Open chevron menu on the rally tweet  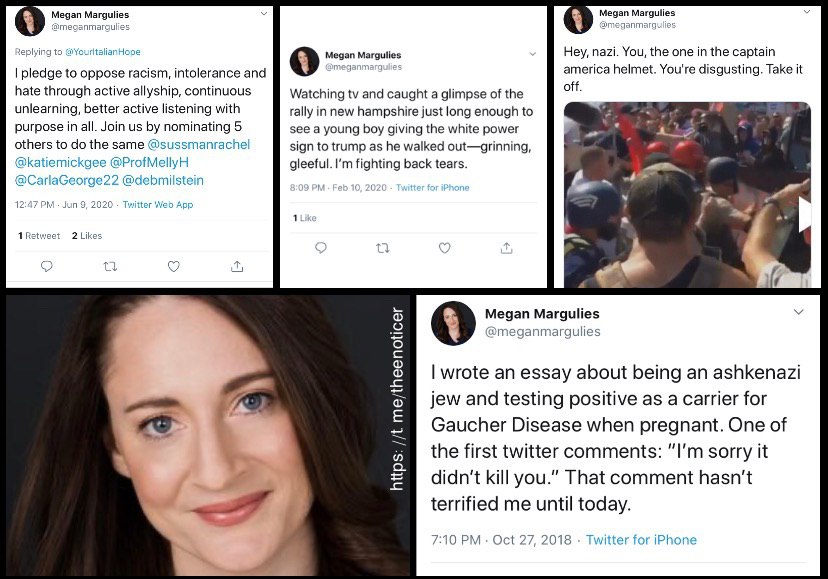point(532,54)
